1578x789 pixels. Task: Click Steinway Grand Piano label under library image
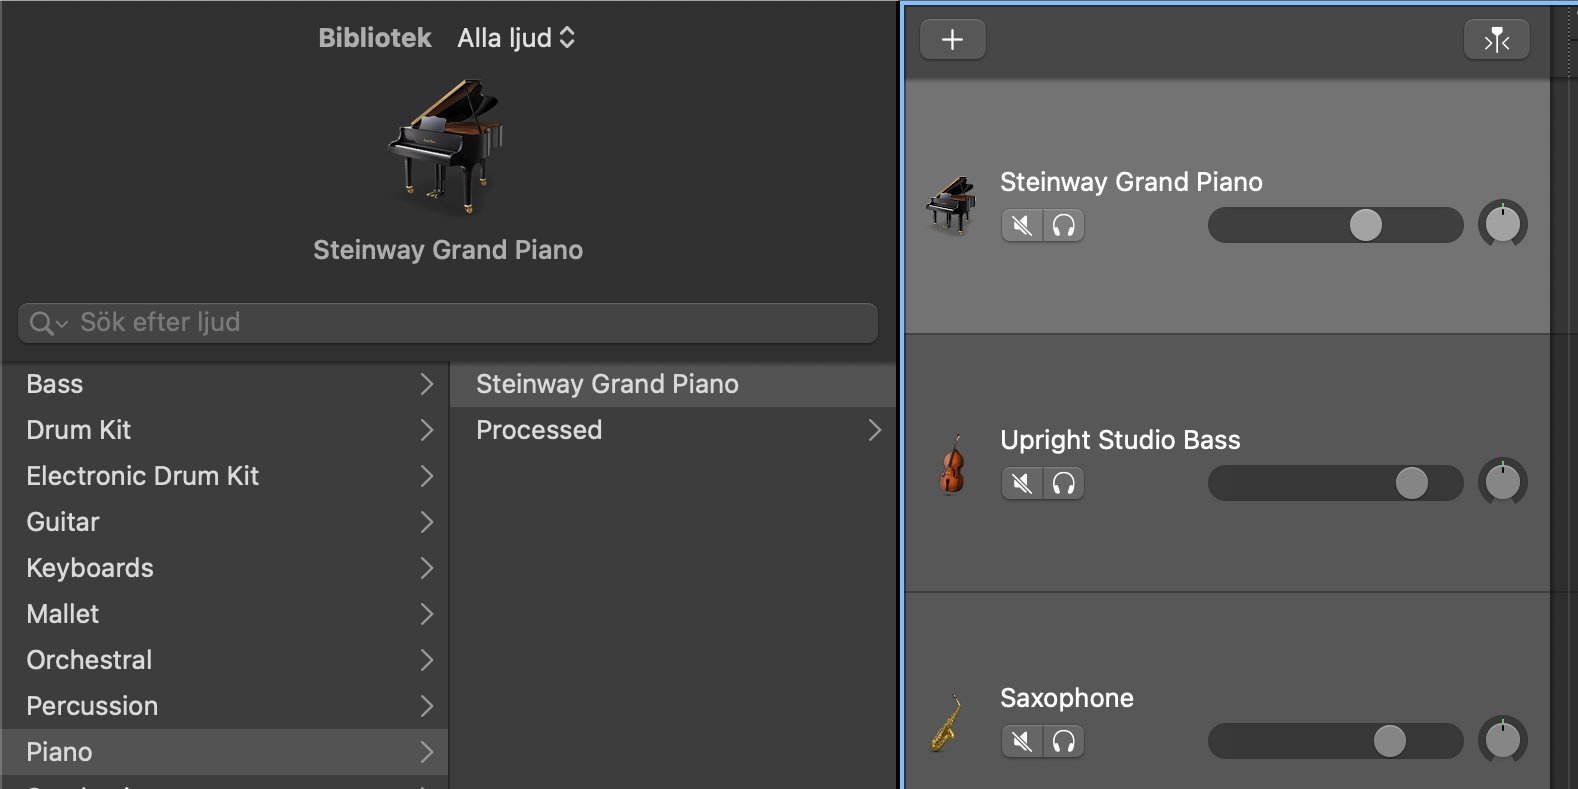point(448,250)
